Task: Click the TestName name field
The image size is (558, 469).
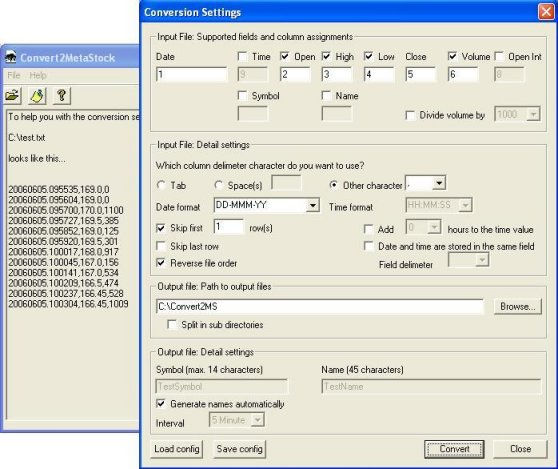Action: pos(431,386)
